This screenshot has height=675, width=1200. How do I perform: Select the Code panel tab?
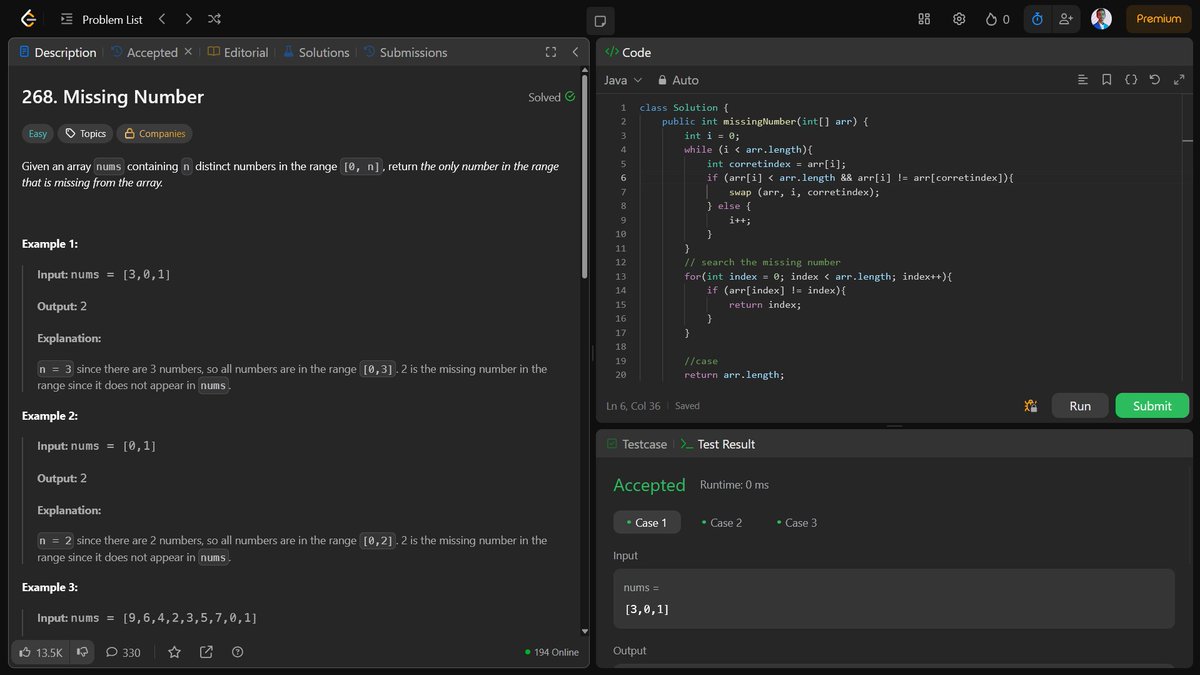(628, 52)
